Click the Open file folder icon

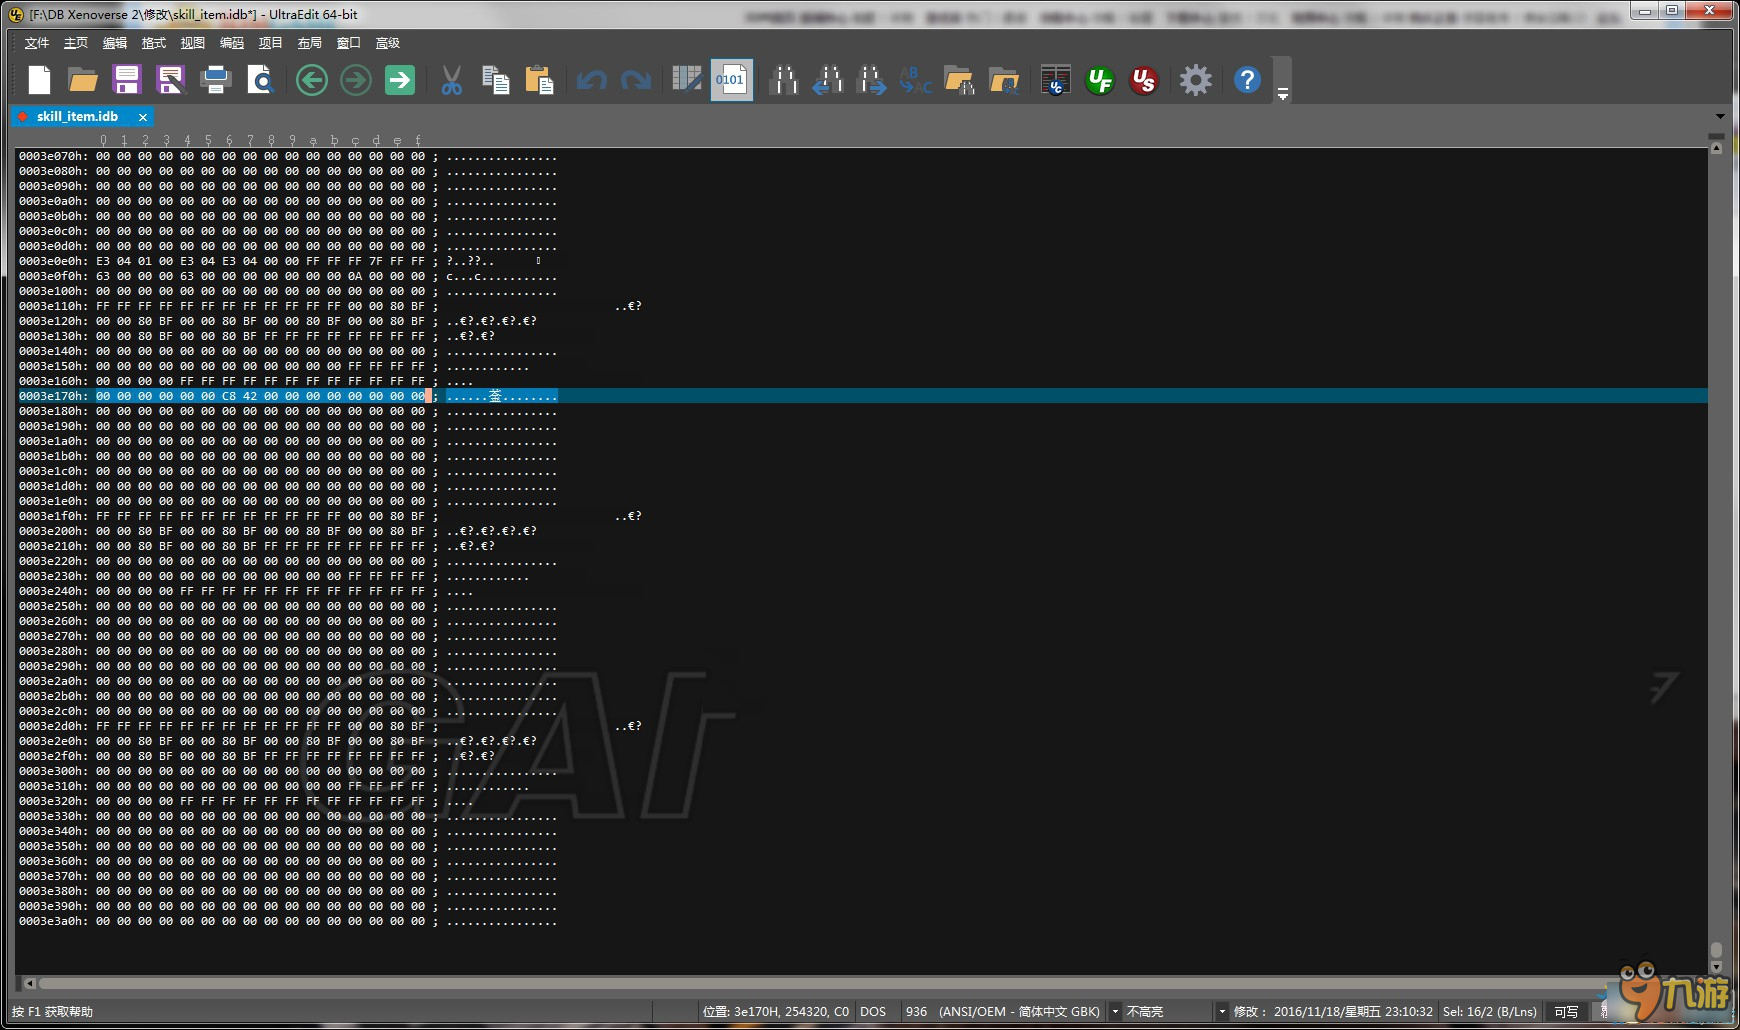point(83,80)
